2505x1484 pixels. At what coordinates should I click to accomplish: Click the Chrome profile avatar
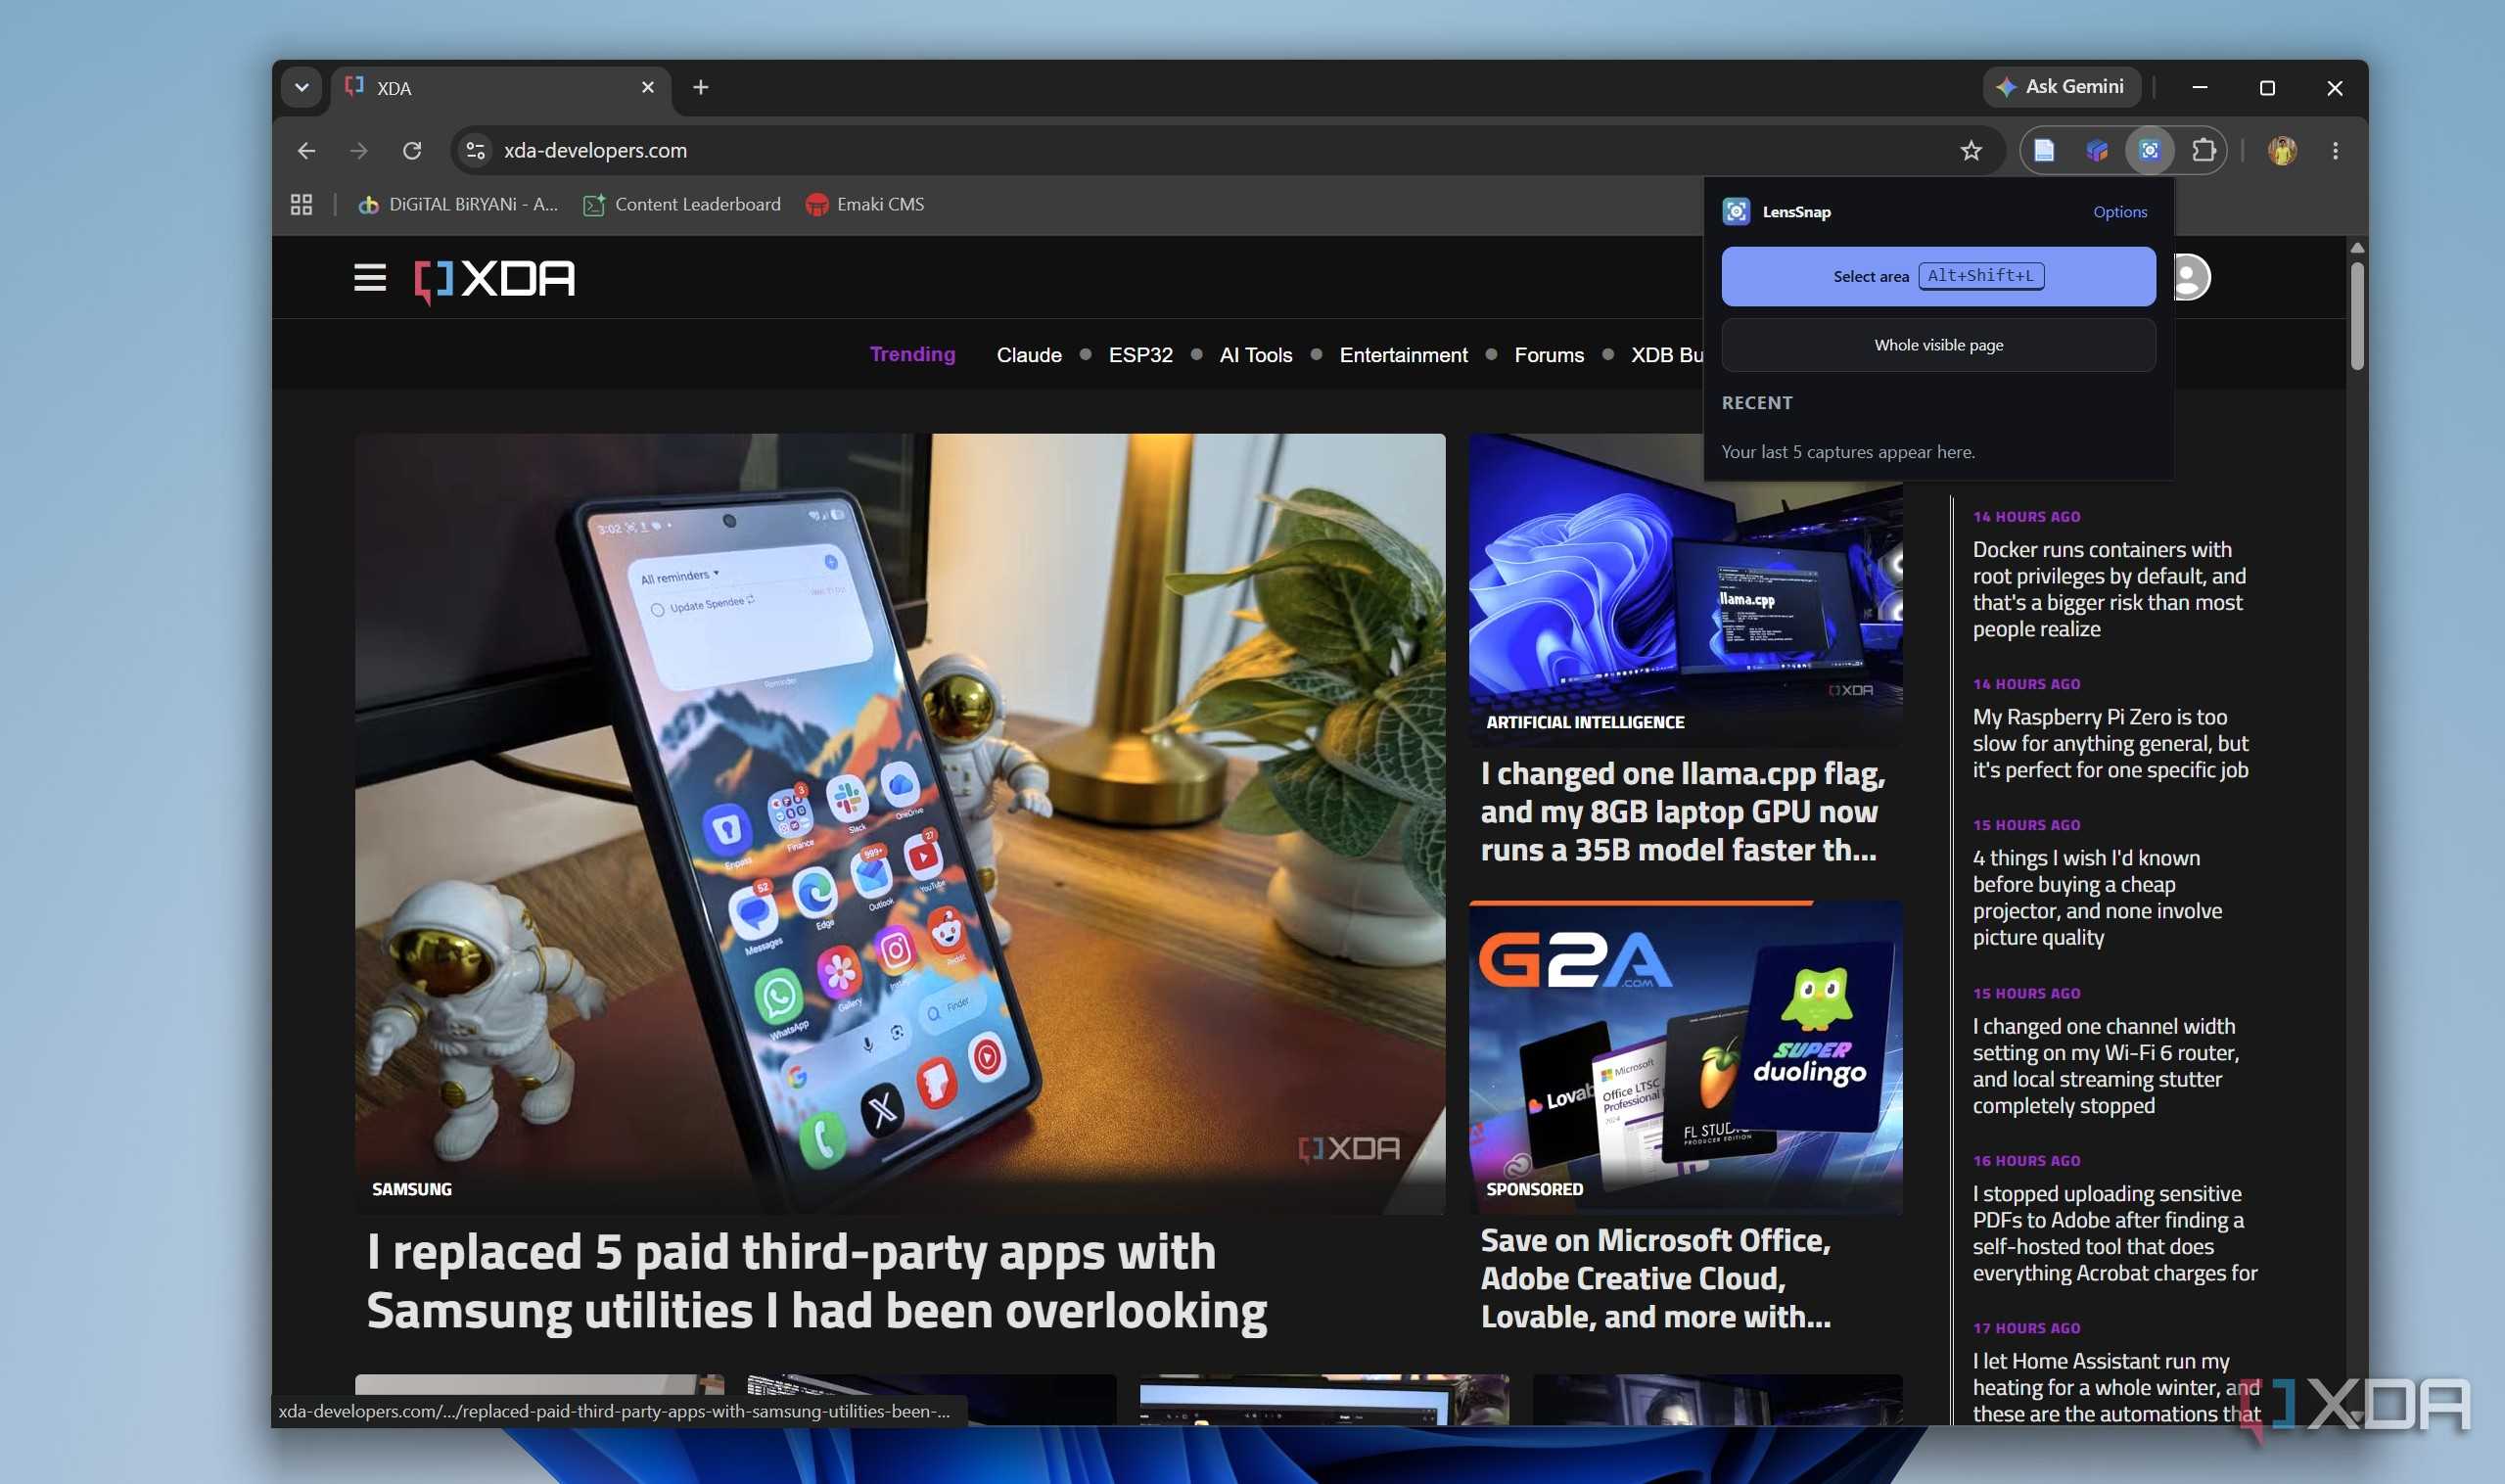2282,150
